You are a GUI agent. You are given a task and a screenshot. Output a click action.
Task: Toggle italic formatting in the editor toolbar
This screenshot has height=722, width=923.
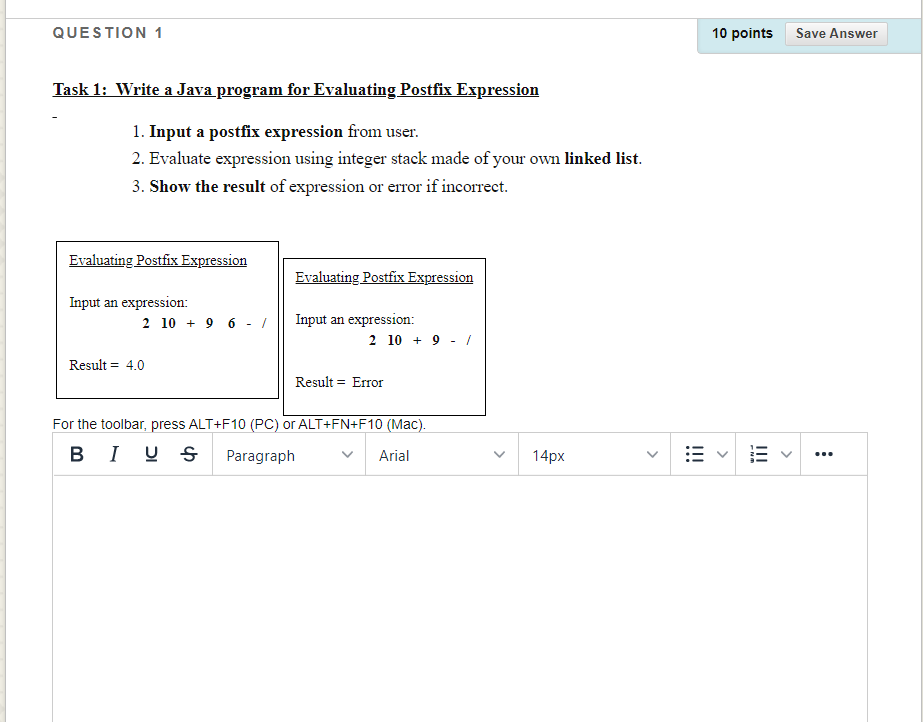click(113, 454)
